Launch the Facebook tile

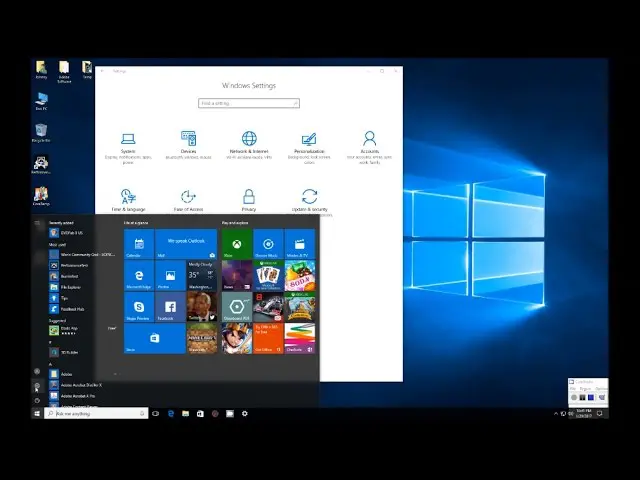[x=170, y=306]
